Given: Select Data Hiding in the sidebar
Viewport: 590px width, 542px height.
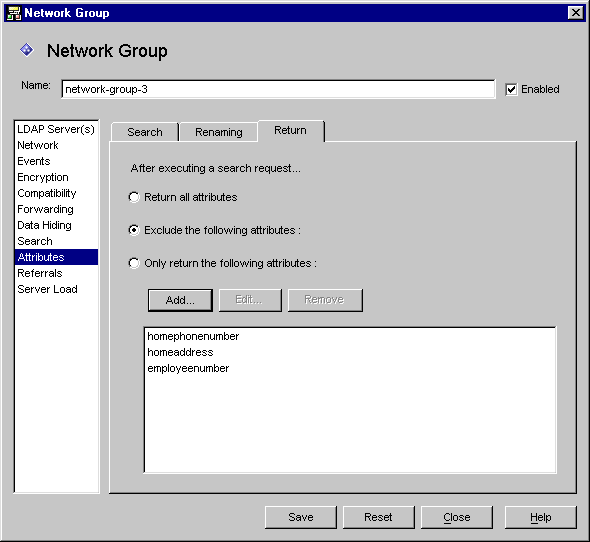Looking at the screenshot, I should click(56, 225).
